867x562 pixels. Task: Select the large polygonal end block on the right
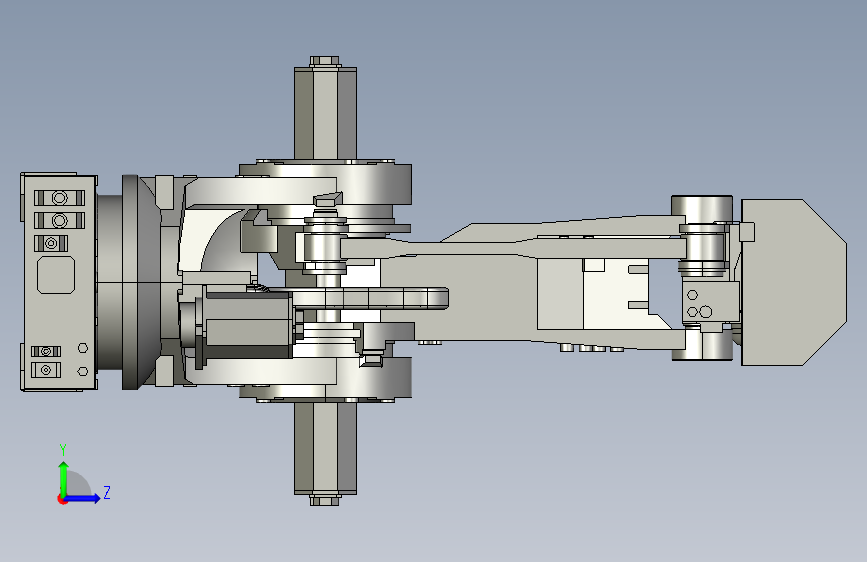click(793, 282)
